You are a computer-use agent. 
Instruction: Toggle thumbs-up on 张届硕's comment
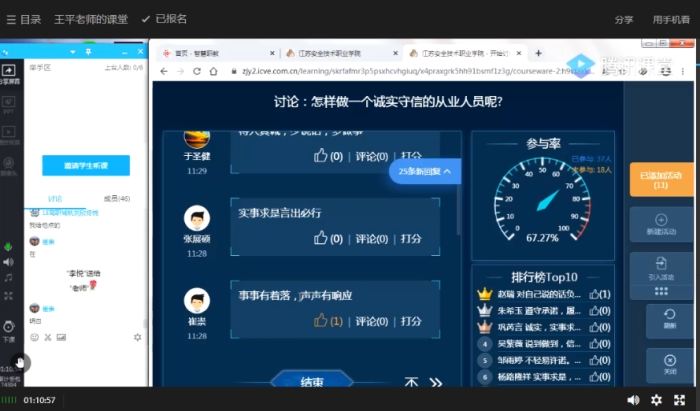click(321, 239)
